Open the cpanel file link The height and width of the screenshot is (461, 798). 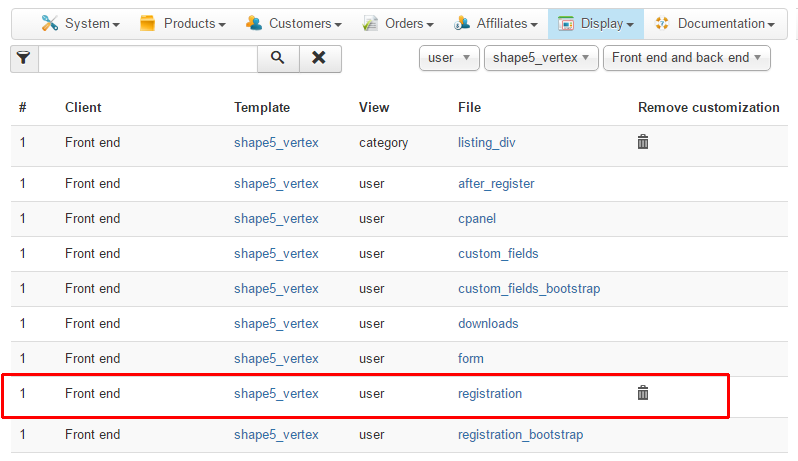click(x=477, y=219)
